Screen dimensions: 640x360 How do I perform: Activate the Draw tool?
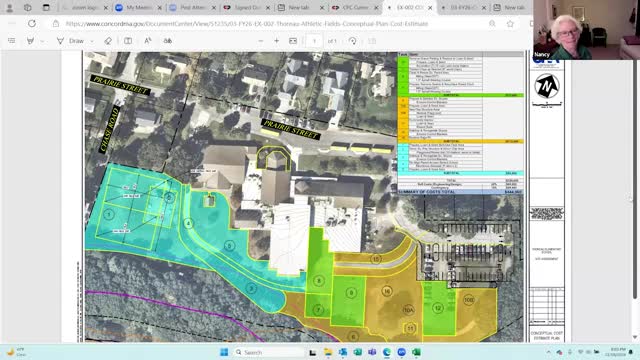(71, 41)
